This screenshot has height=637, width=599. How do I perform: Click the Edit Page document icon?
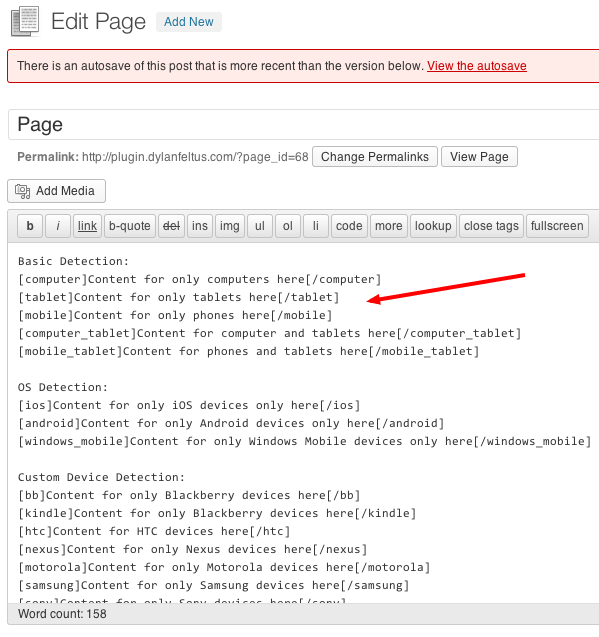25,21
